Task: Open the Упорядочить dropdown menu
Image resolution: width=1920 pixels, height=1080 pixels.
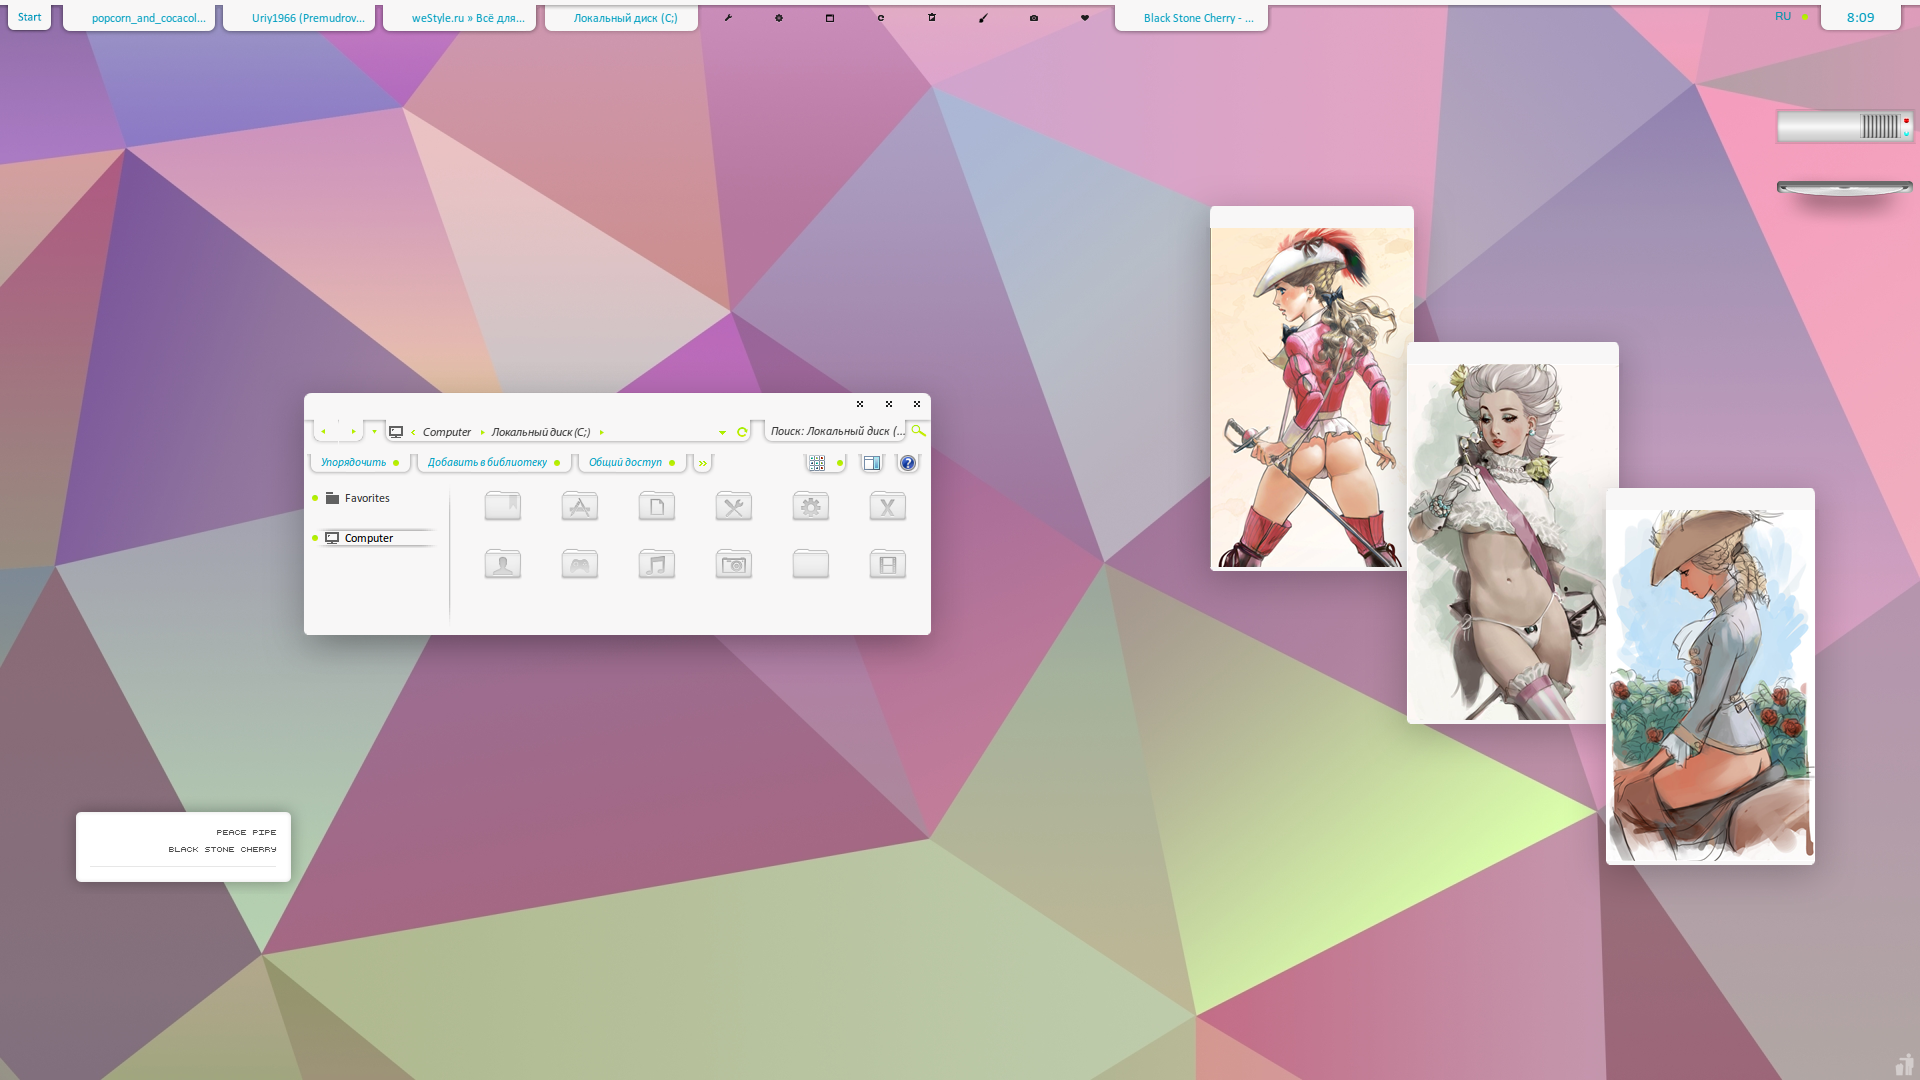Action: point(360,462)
